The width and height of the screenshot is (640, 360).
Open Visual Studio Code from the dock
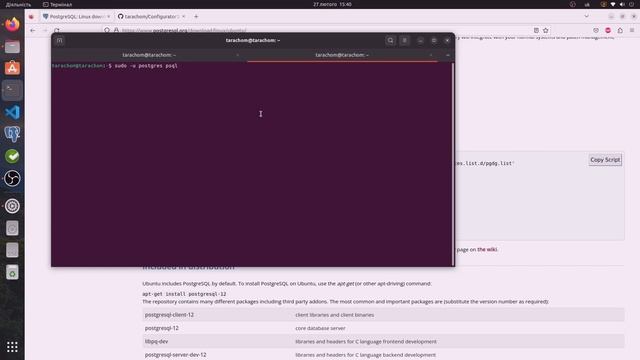[12, 112]
